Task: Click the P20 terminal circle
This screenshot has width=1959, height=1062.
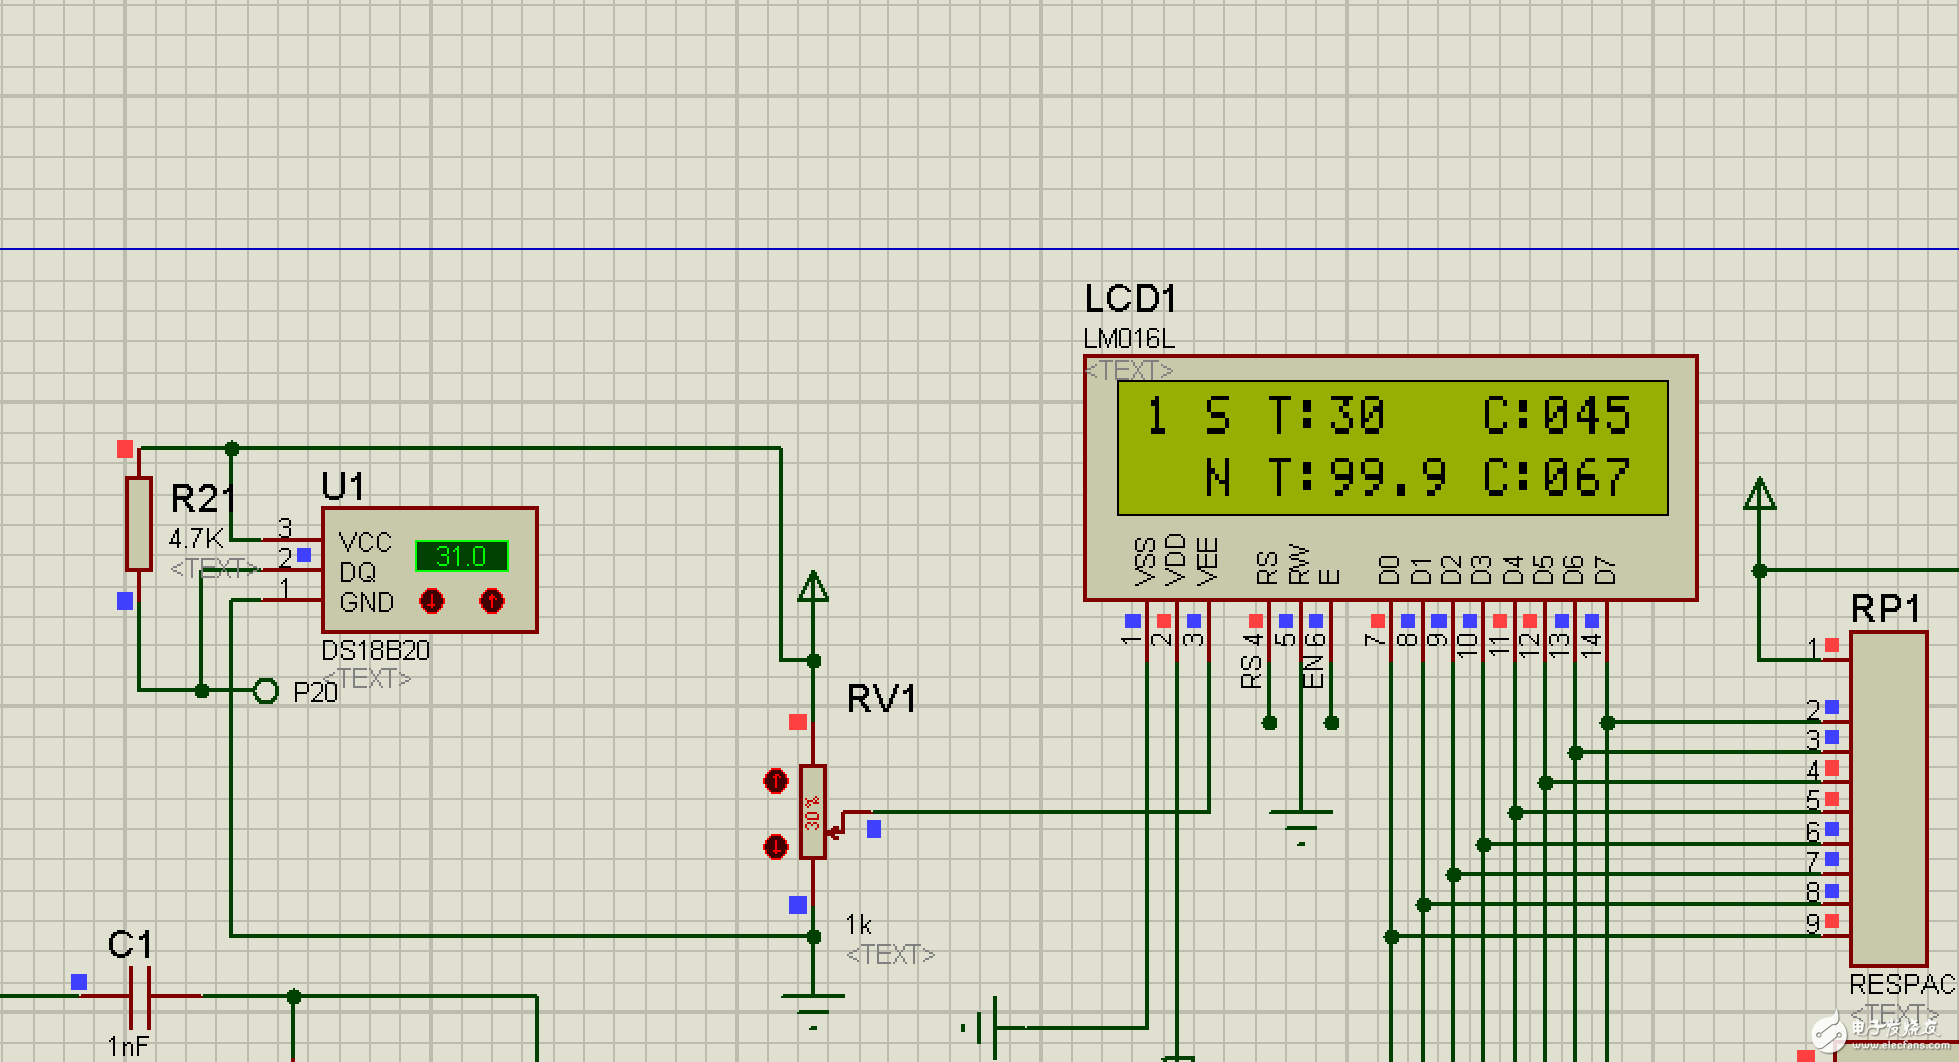Action: coord(265,691)
